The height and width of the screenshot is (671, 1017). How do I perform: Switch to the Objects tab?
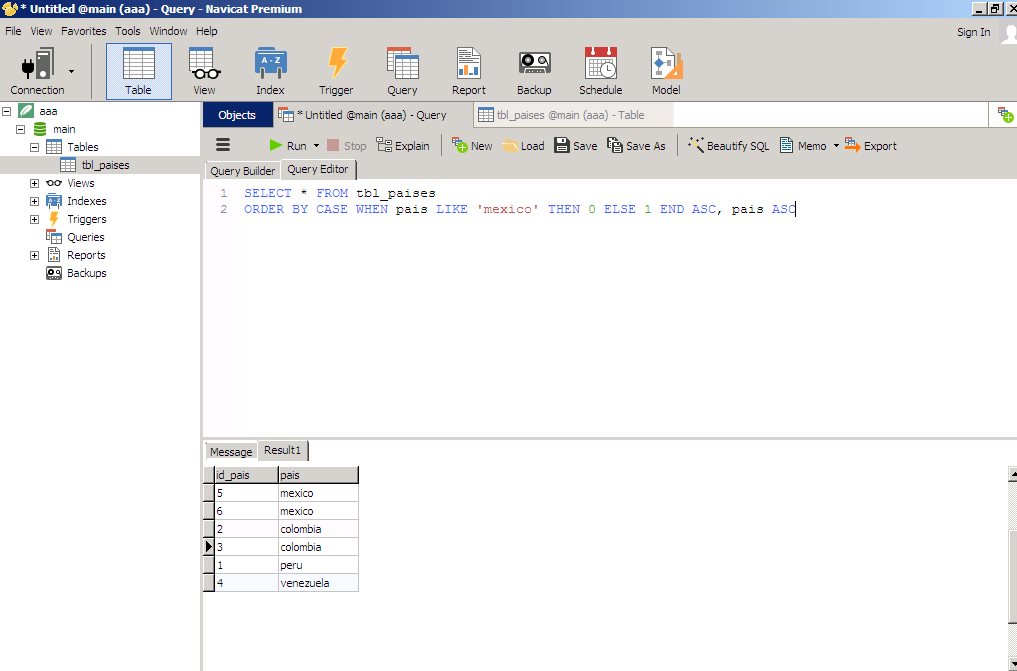coord(237,115)
